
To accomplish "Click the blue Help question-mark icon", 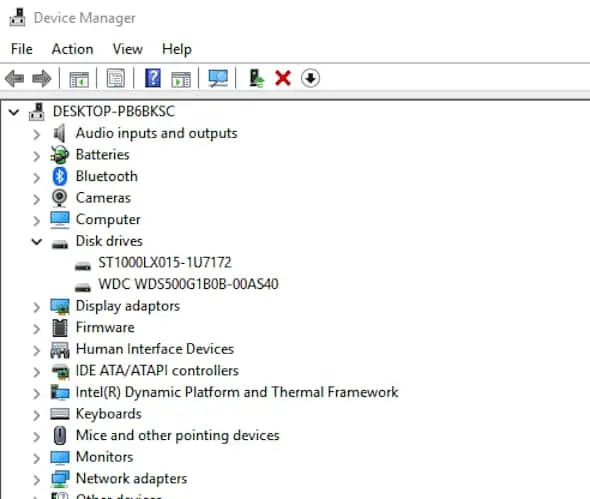I will click(153, 78).
